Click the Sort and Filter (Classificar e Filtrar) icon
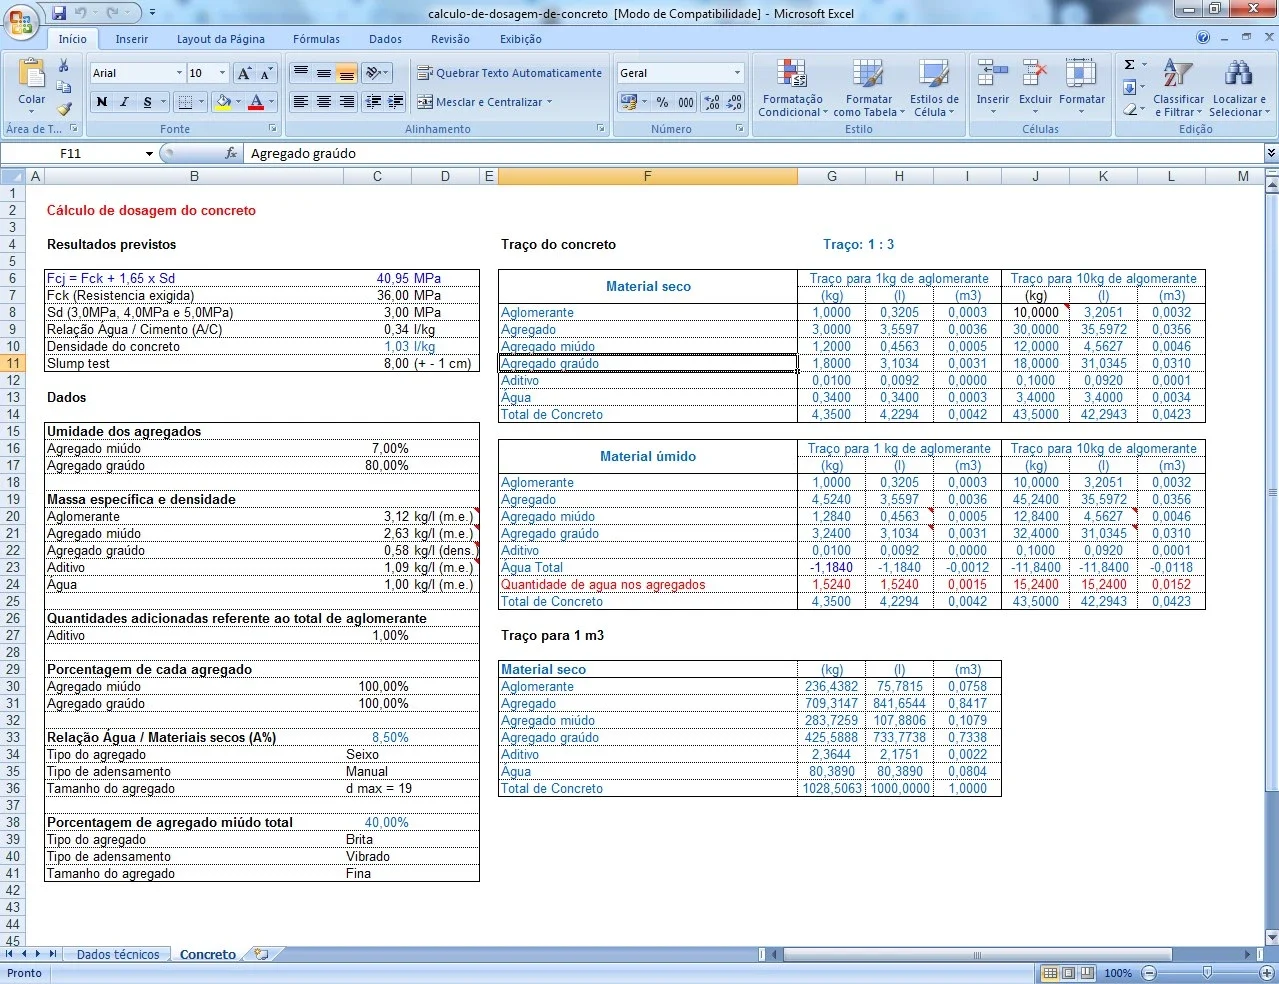This screenshot has height=984, width=1279. click(1178, 88)
